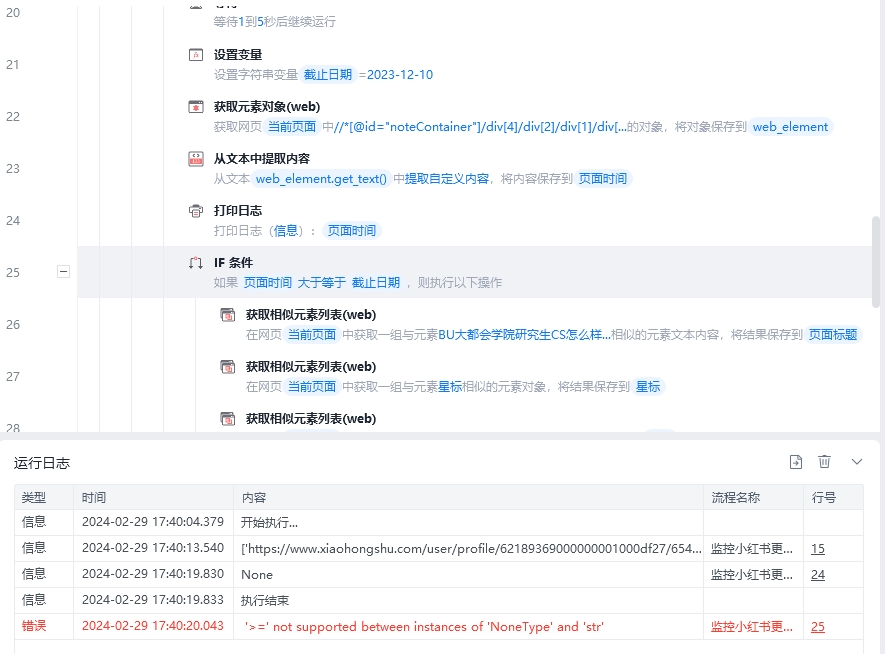Click red 监控小红书更... flow name in error row
Screen dimensions: 885x654
pyautogui.click(x=752, y=626)
